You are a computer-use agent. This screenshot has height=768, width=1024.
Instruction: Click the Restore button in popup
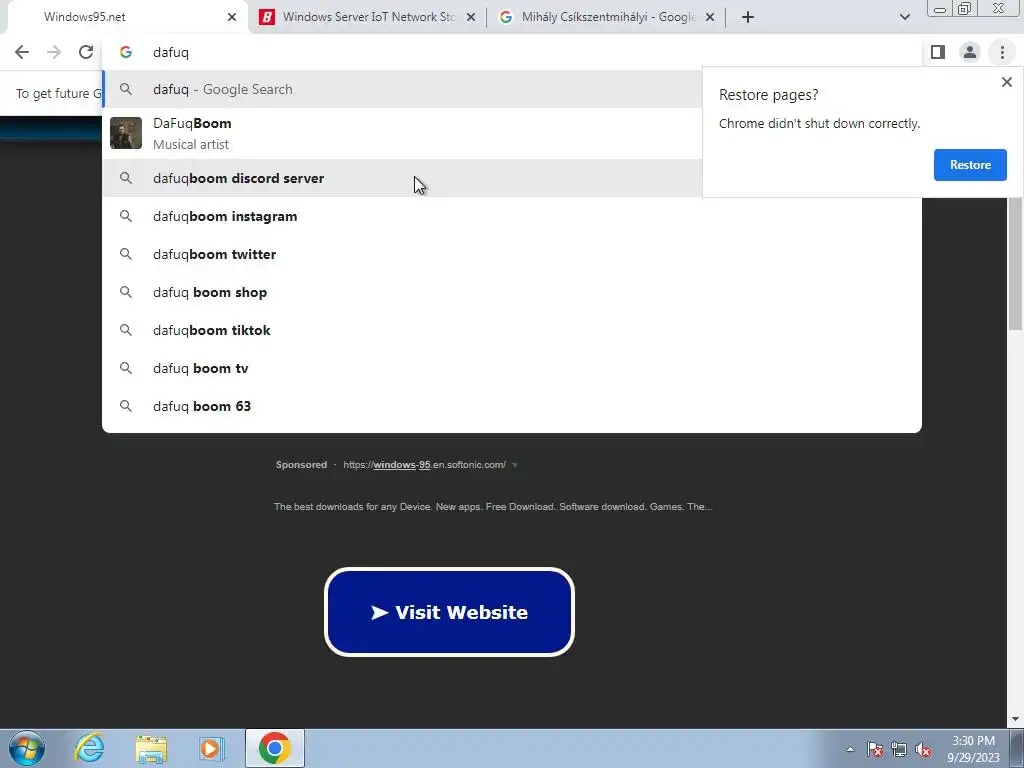(x=970, y=165)
